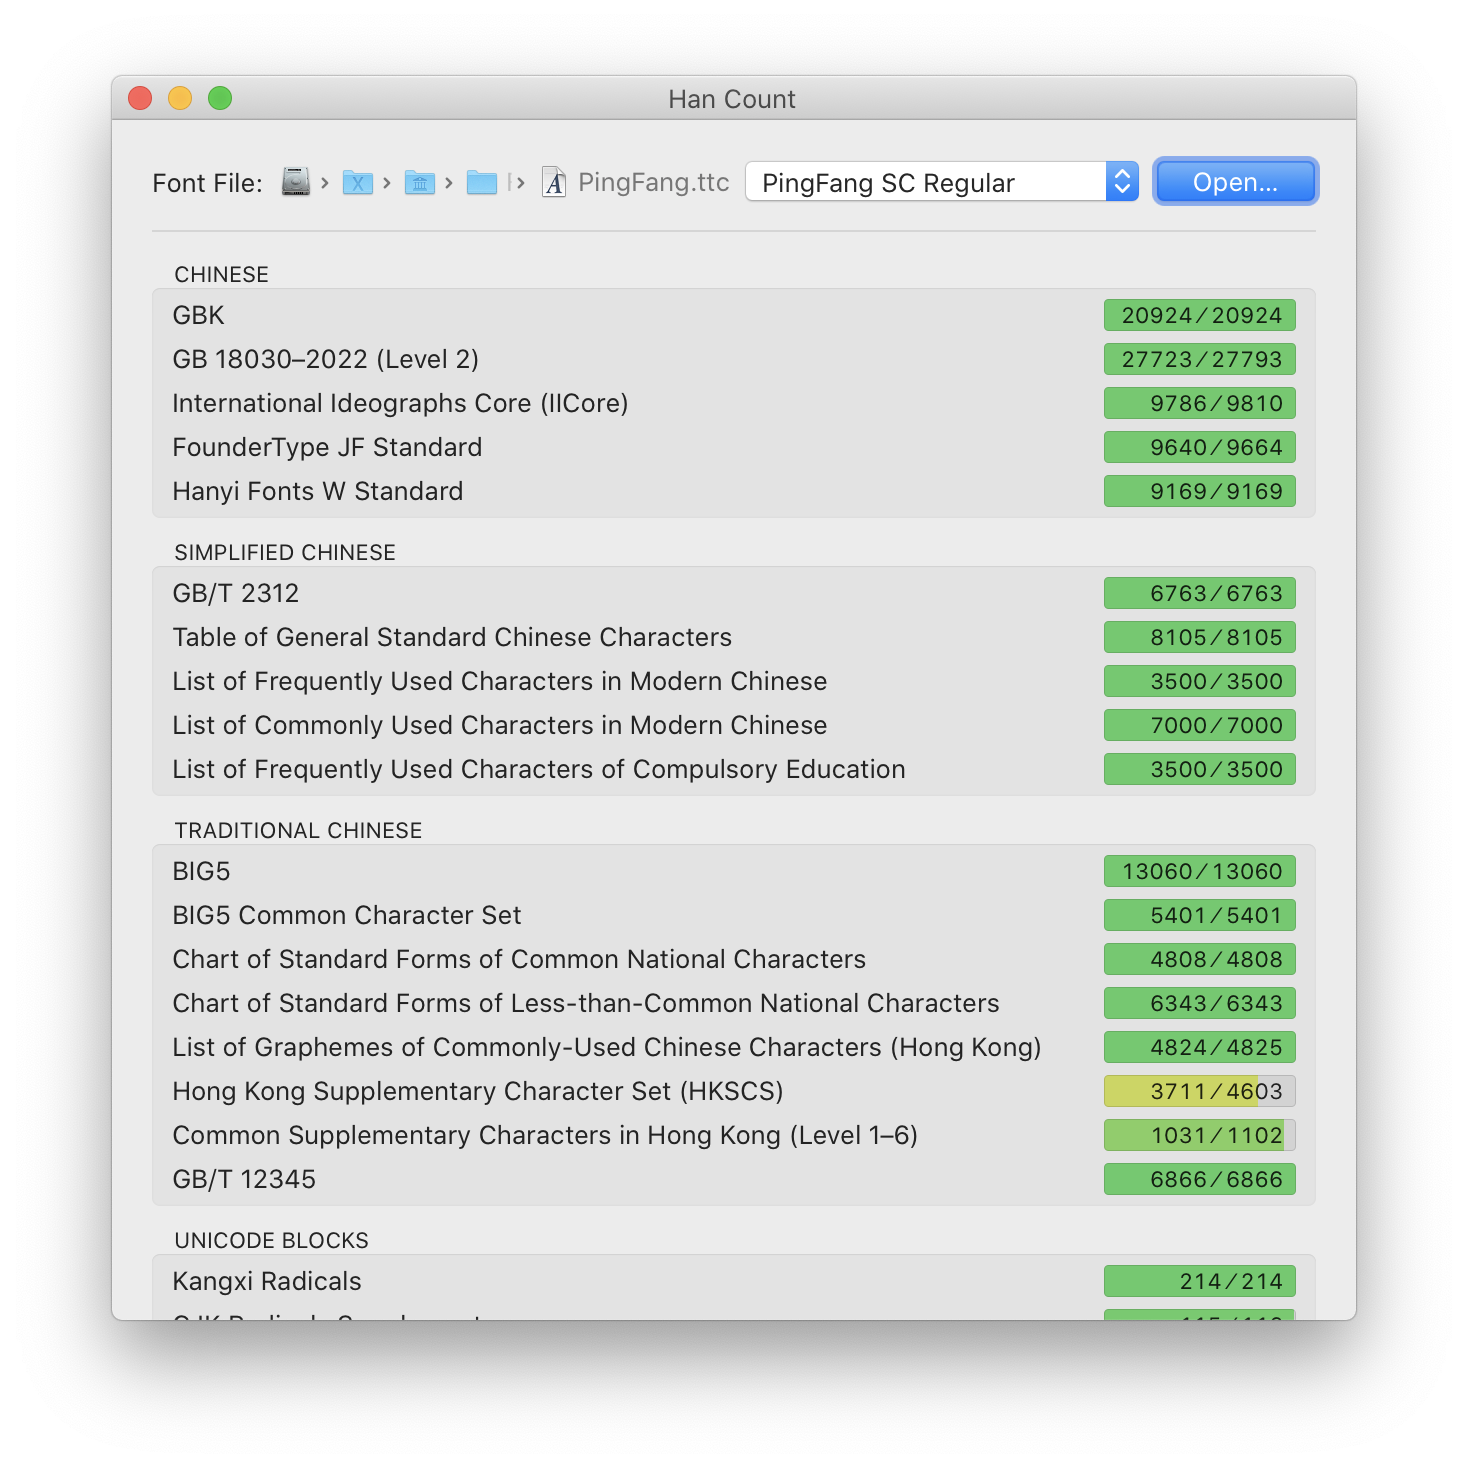This screenshot has width=1468, height=1468.
Task: Click the plain blue folder in path
Action: (482, 182)
